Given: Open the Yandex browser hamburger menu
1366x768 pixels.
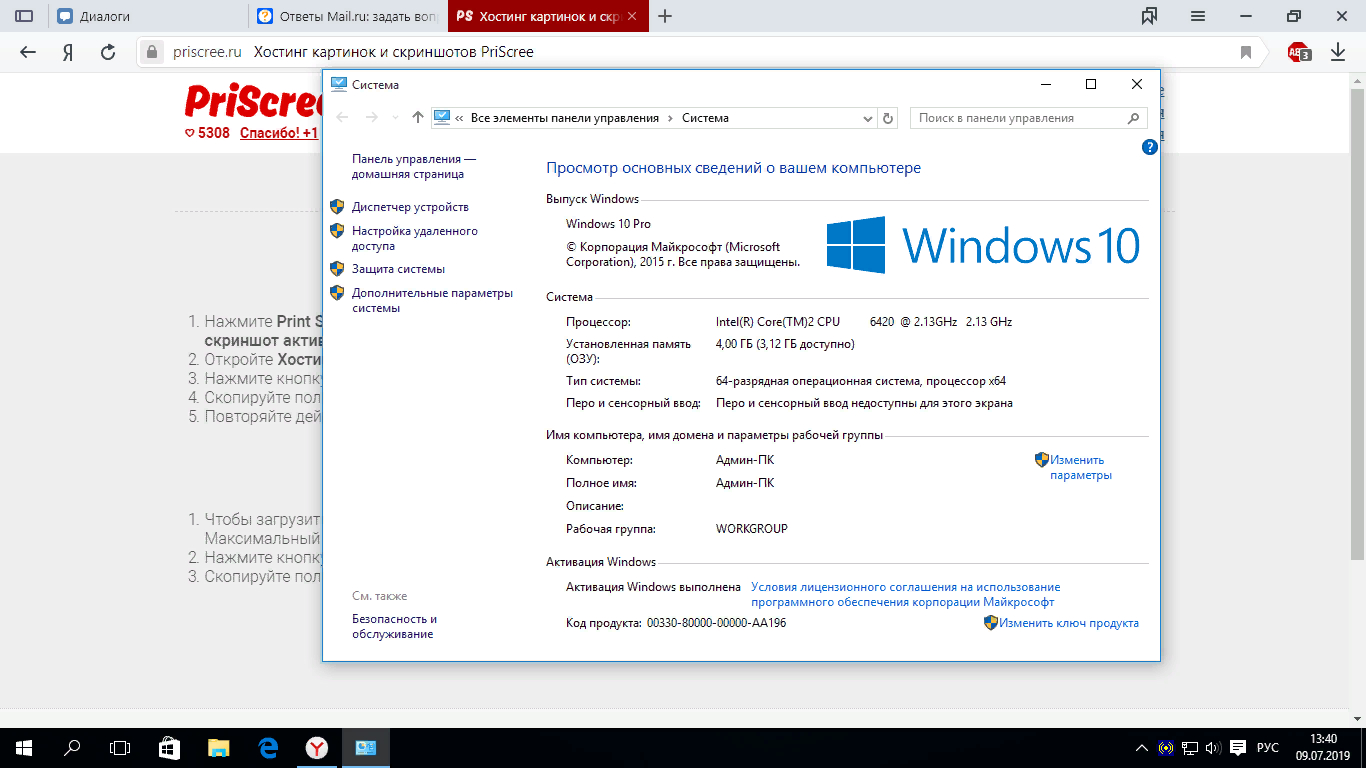Looking at the screenshot, I should (x=1198, y=16).
